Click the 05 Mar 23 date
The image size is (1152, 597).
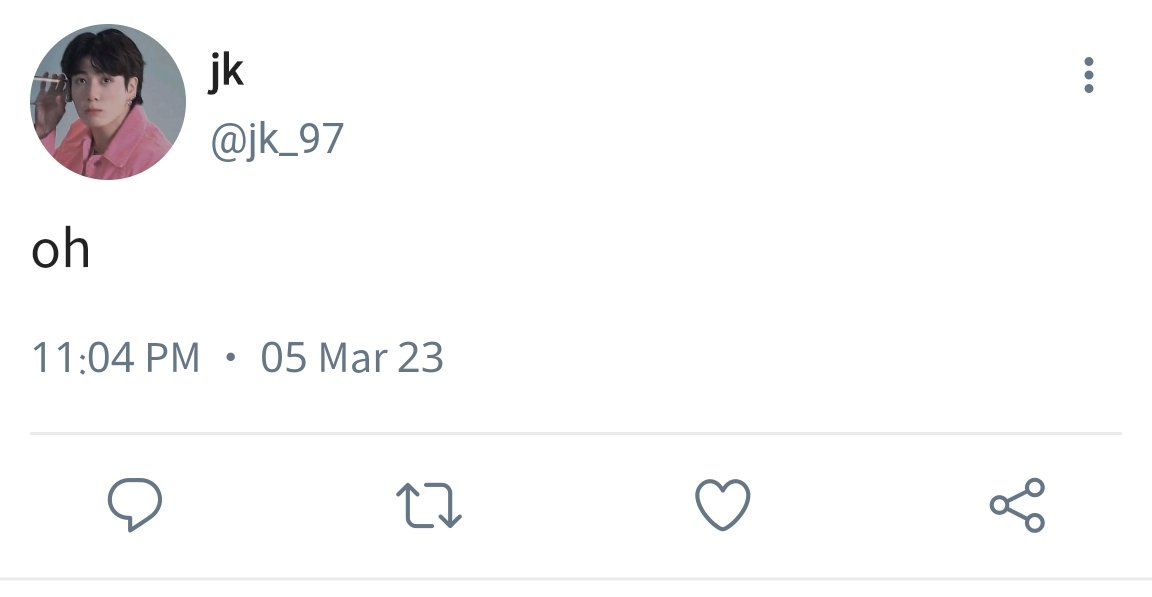point(352,358)
